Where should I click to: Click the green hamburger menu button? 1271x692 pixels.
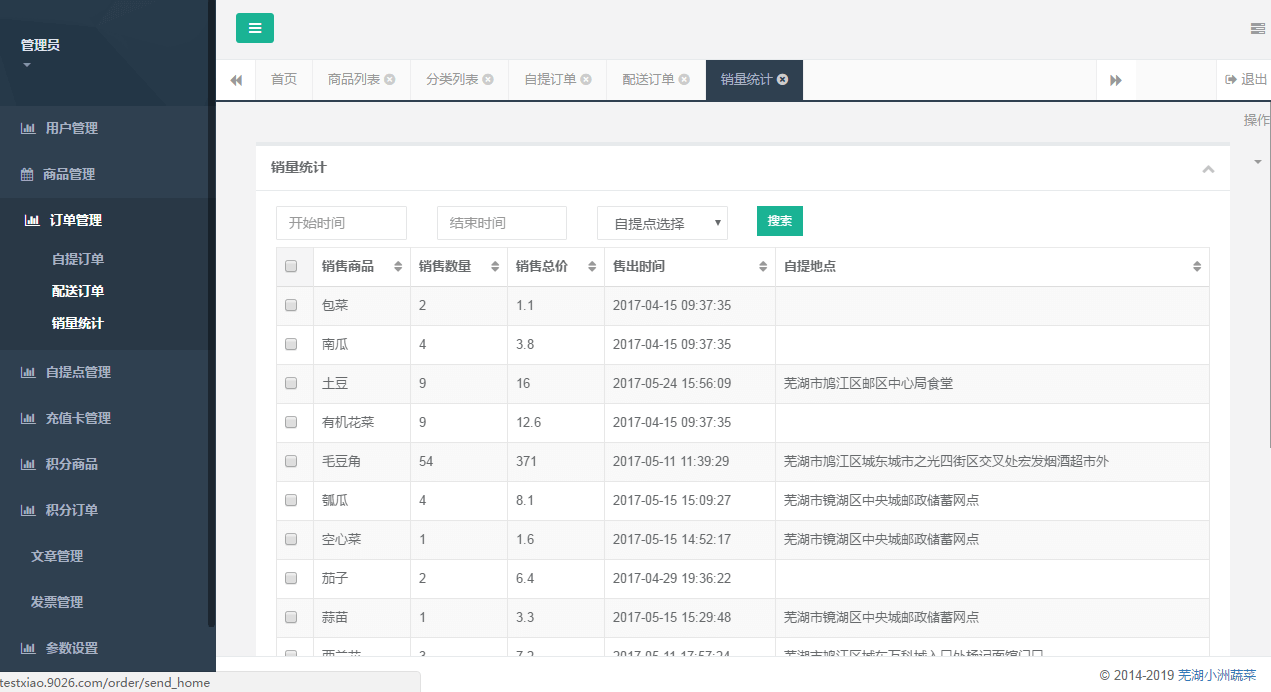point(254,28)
